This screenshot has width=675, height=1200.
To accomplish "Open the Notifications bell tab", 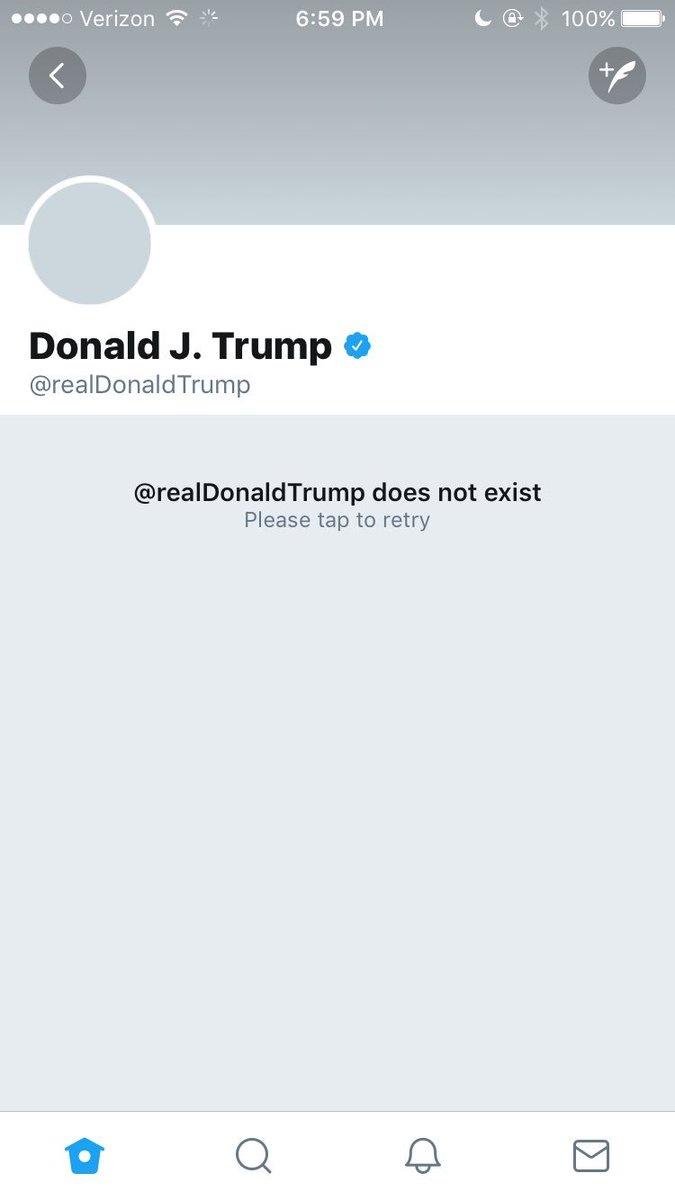I will (x=422, y=1156).
